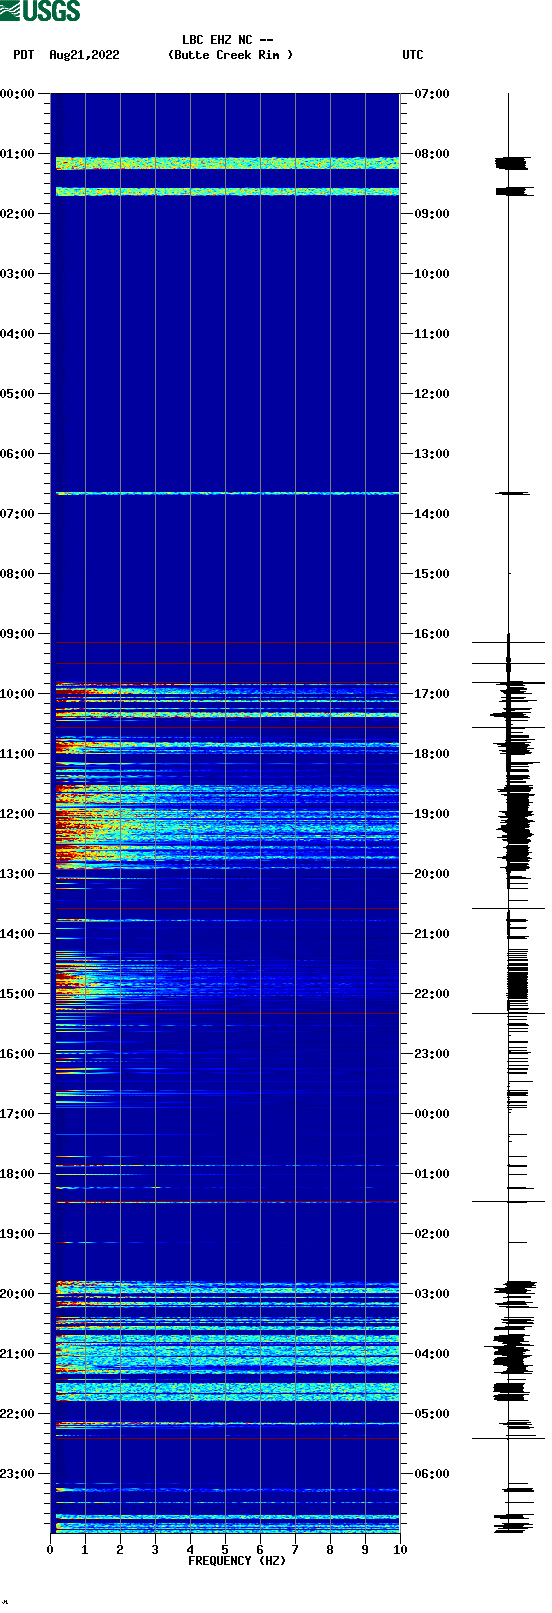
Task: Click the seismogram waveform cluster near 04:00 UTC
Action: [510, 1352]
